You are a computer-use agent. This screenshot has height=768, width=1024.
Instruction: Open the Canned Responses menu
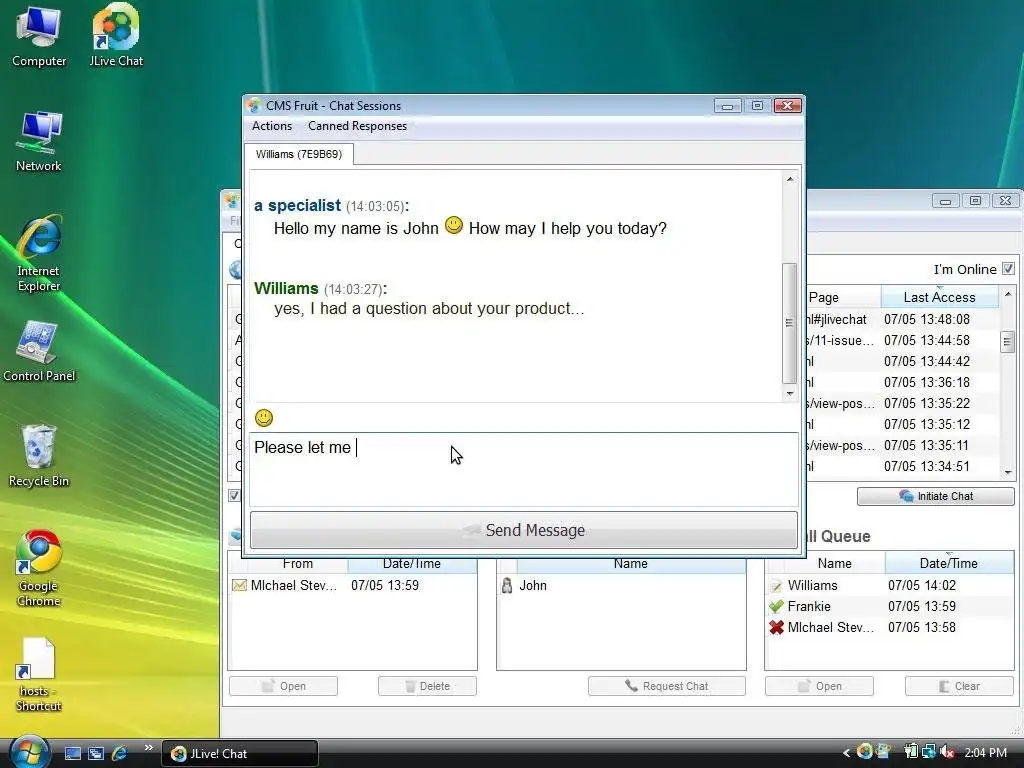click(x=357, y=126)
